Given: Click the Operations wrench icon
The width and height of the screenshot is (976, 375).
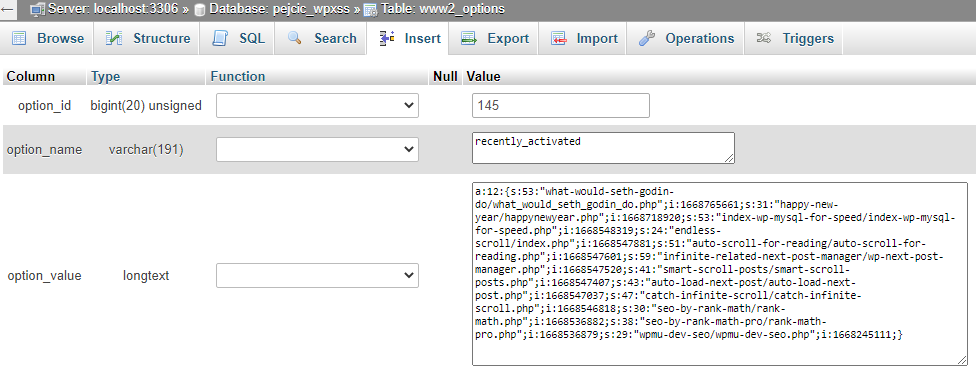Looking at the screenshot, I should [x=647, y=38].
